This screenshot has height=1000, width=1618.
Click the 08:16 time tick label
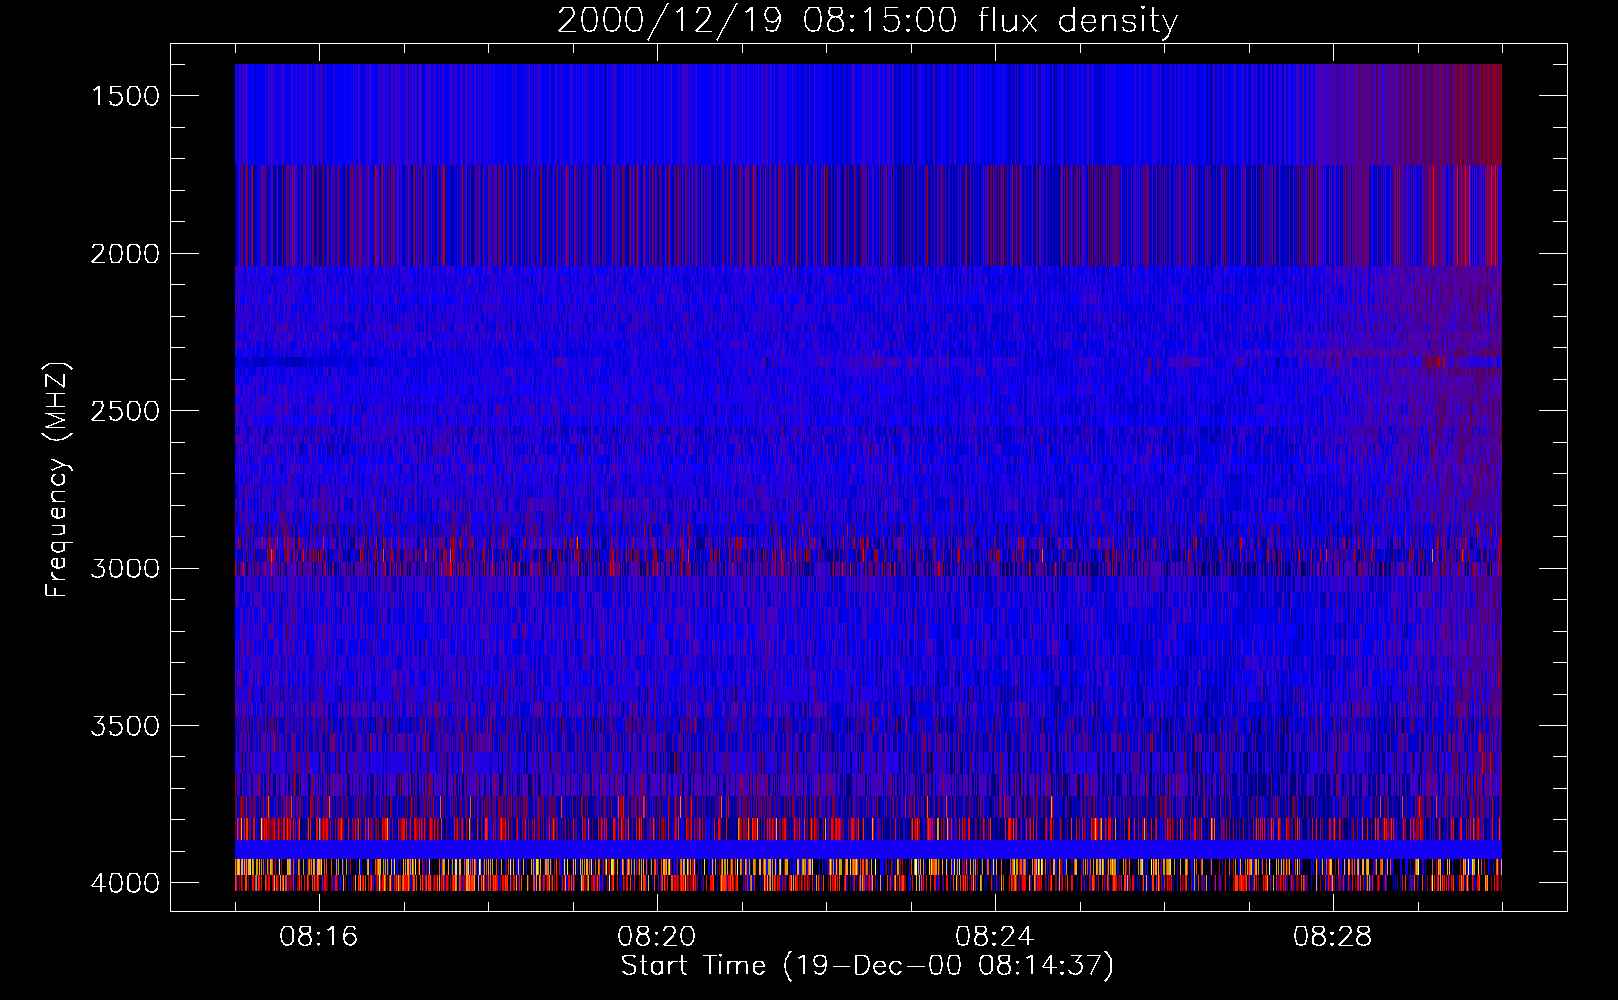tap(319, 937)
